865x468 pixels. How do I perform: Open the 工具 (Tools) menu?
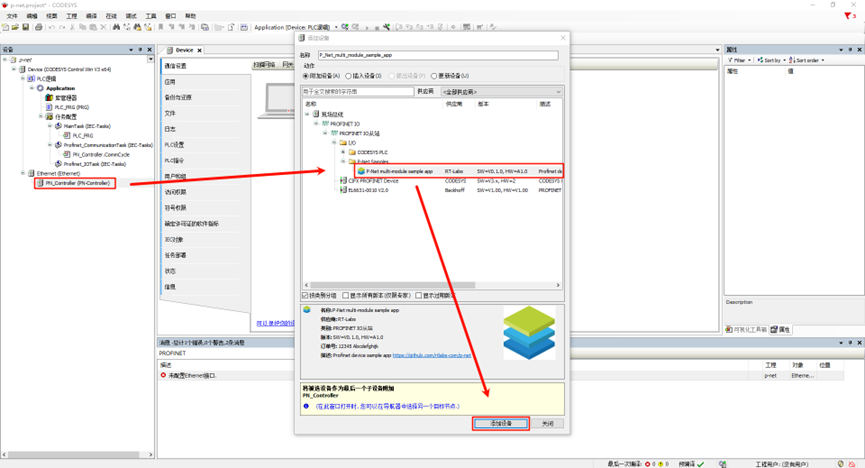[151, 16]
